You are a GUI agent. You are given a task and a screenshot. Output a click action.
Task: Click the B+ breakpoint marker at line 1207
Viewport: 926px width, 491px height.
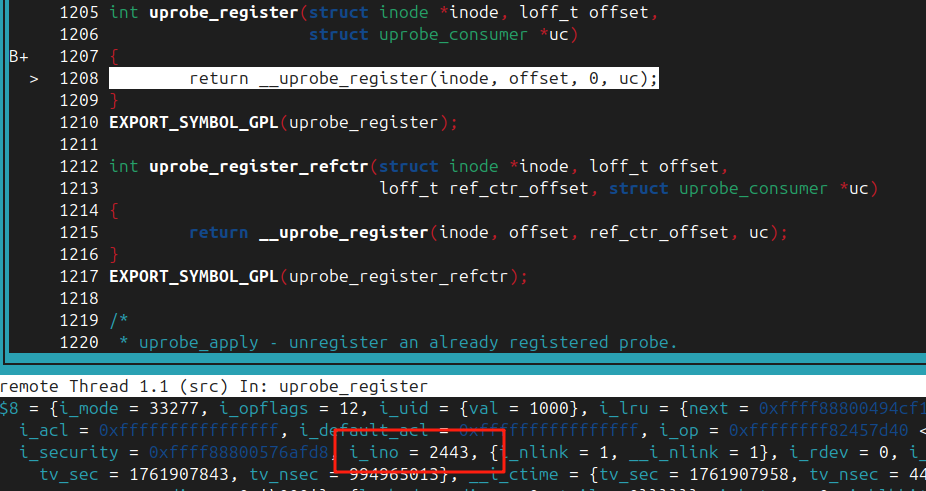click(x=18, y=56)
